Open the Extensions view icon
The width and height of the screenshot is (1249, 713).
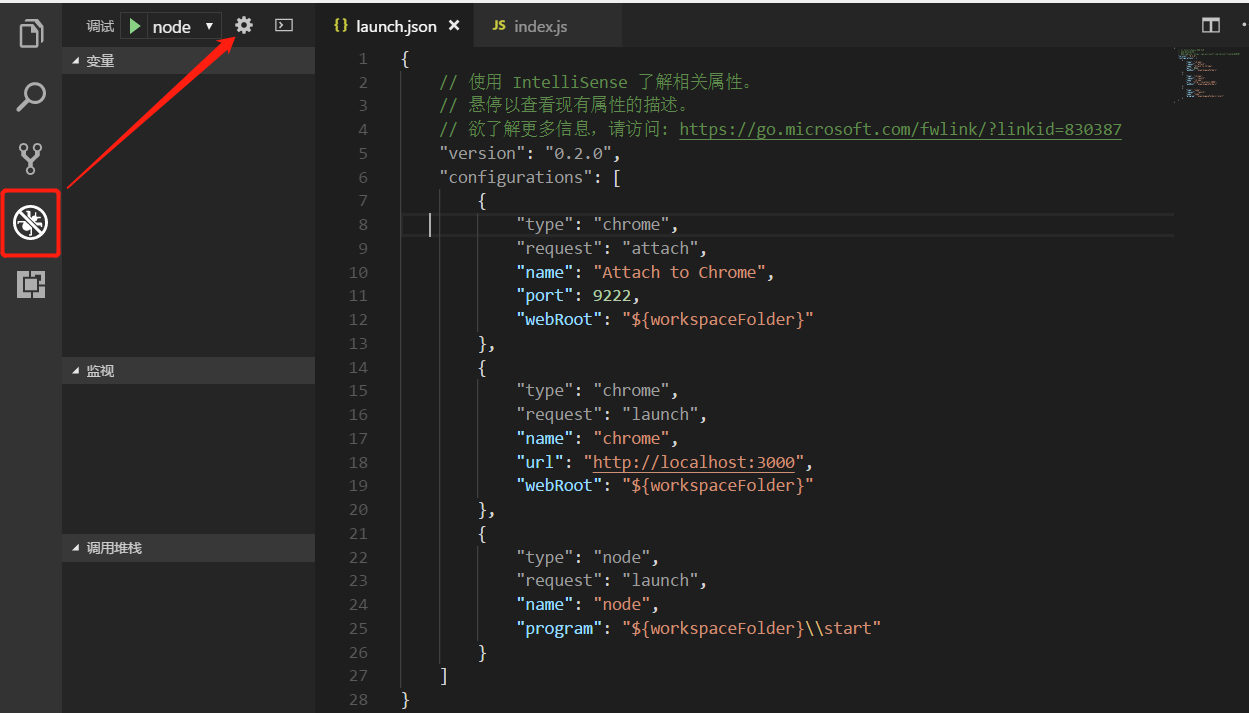click(x=31, y=285)
